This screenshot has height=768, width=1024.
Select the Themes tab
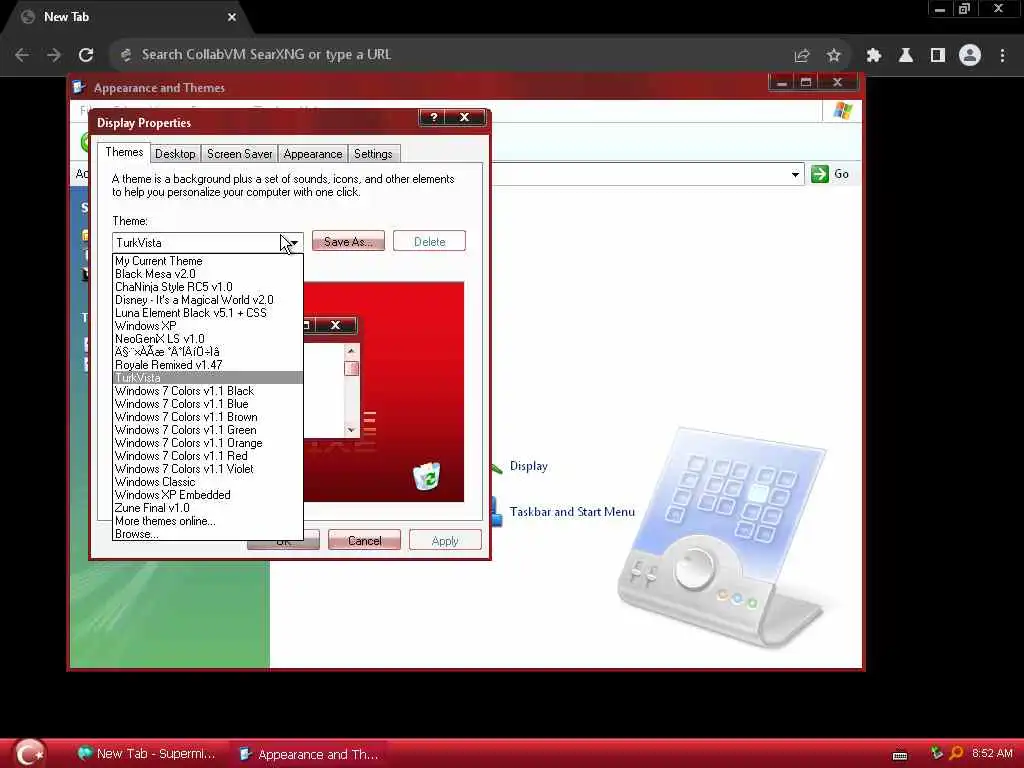pos(124,152)
